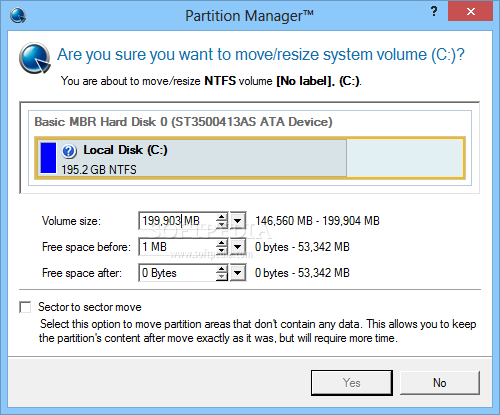Click the Basic MBR Hard Disk 0 header
This screenshot has height=415, width=500.
click(183, 122)
